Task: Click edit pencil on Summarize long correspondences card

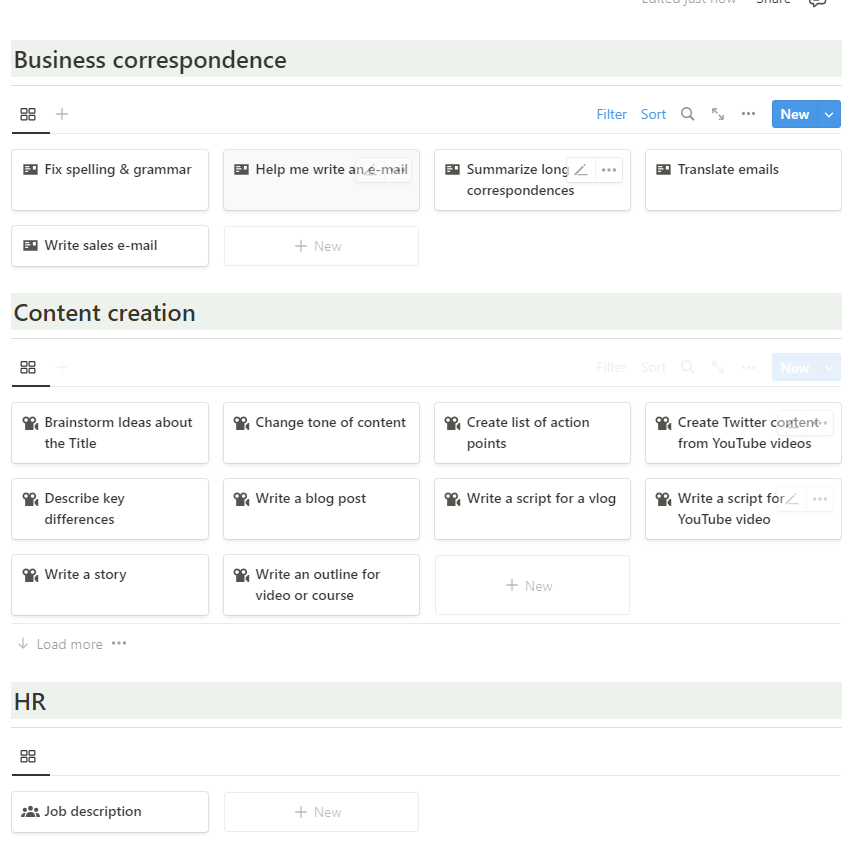Action: [581, 170]
